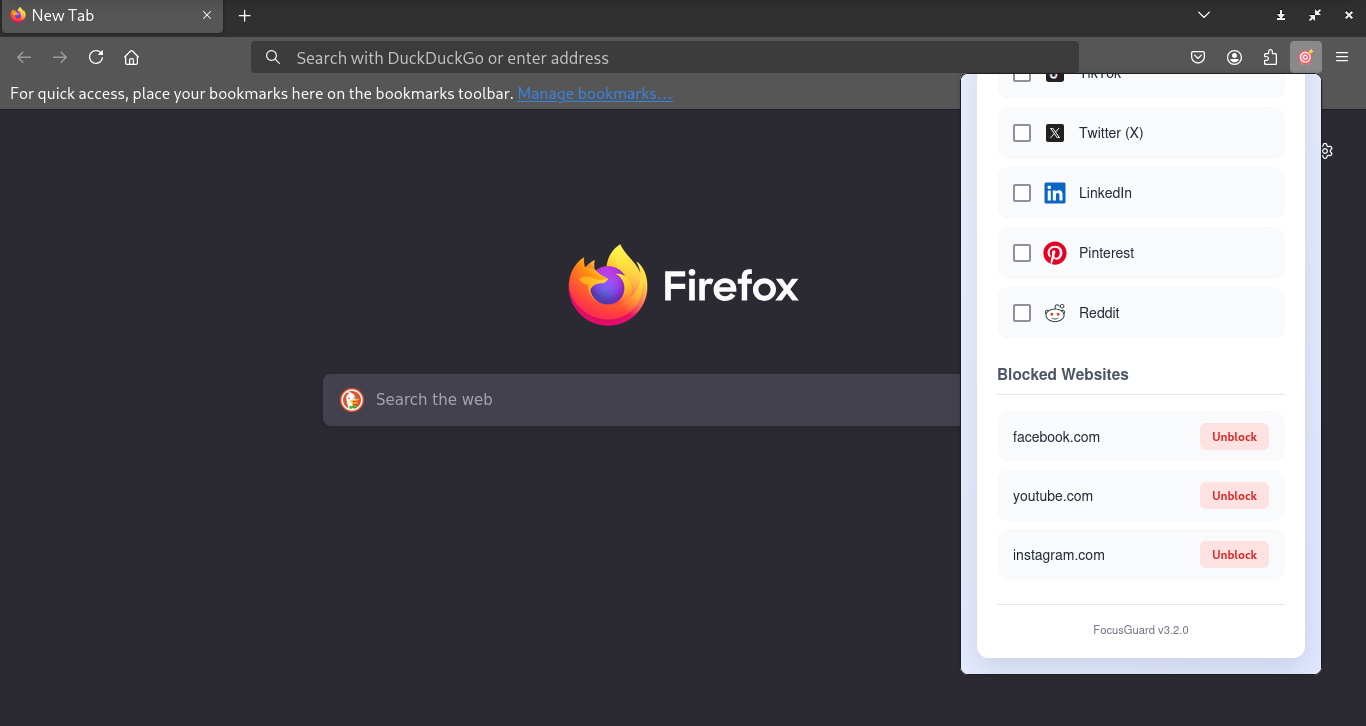Click the FocusGuard extension toolbar icon

click(x=1305, y=58)
